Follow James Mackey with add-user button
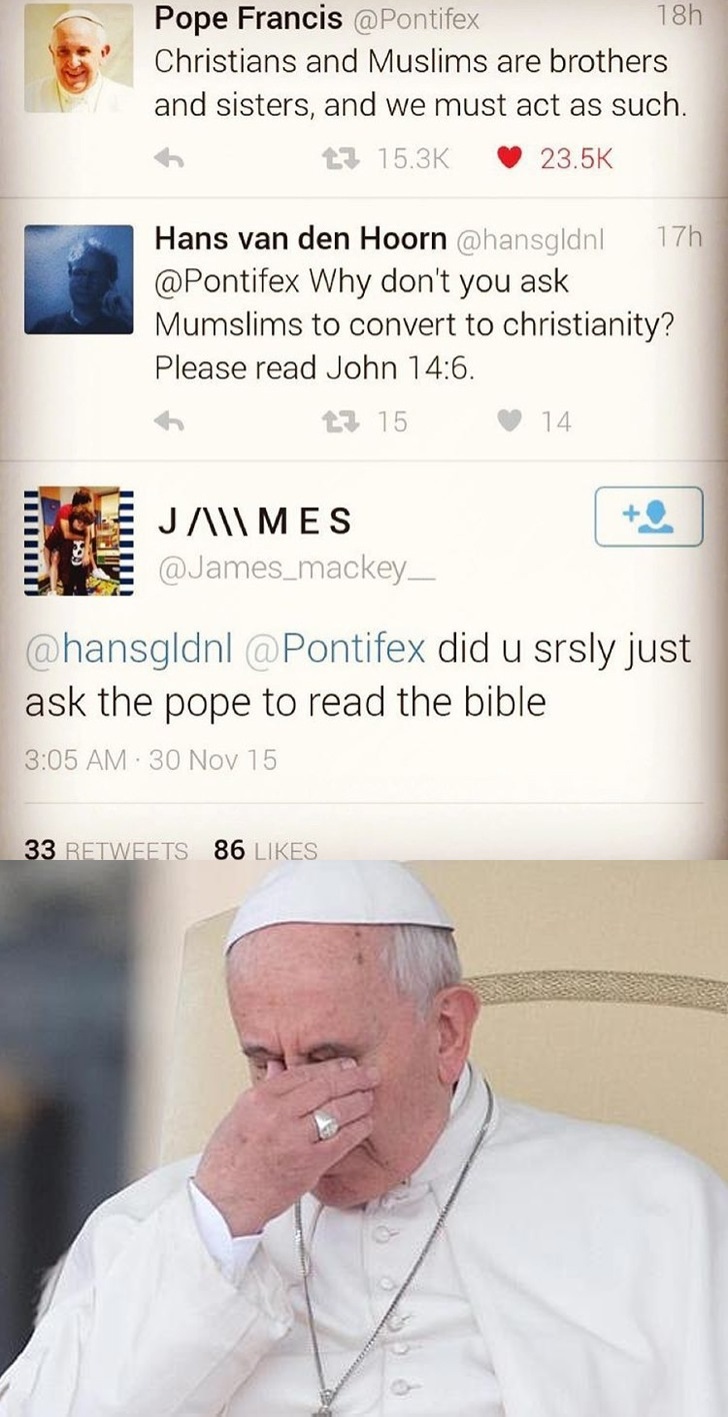This screenshot has width=728, height=1417. (648, 516)
